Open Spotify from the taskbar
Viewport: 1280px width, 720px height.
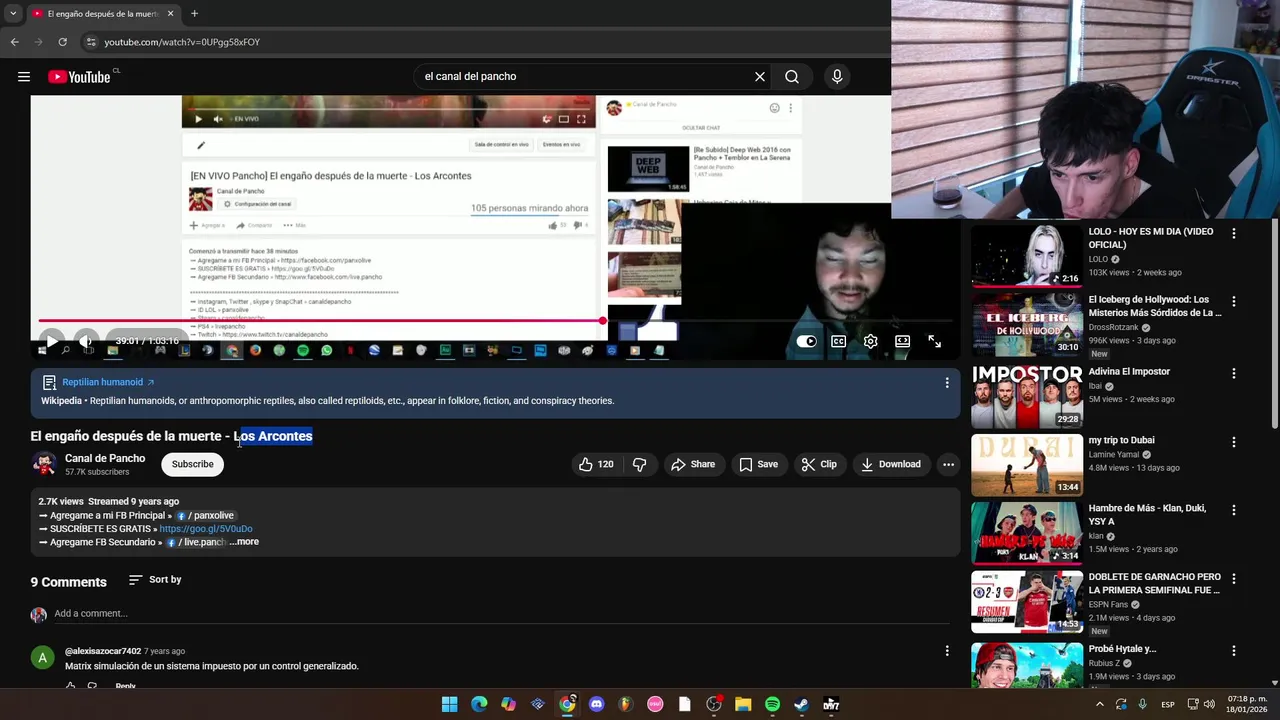pyautogui.click(x=772, y=704)
